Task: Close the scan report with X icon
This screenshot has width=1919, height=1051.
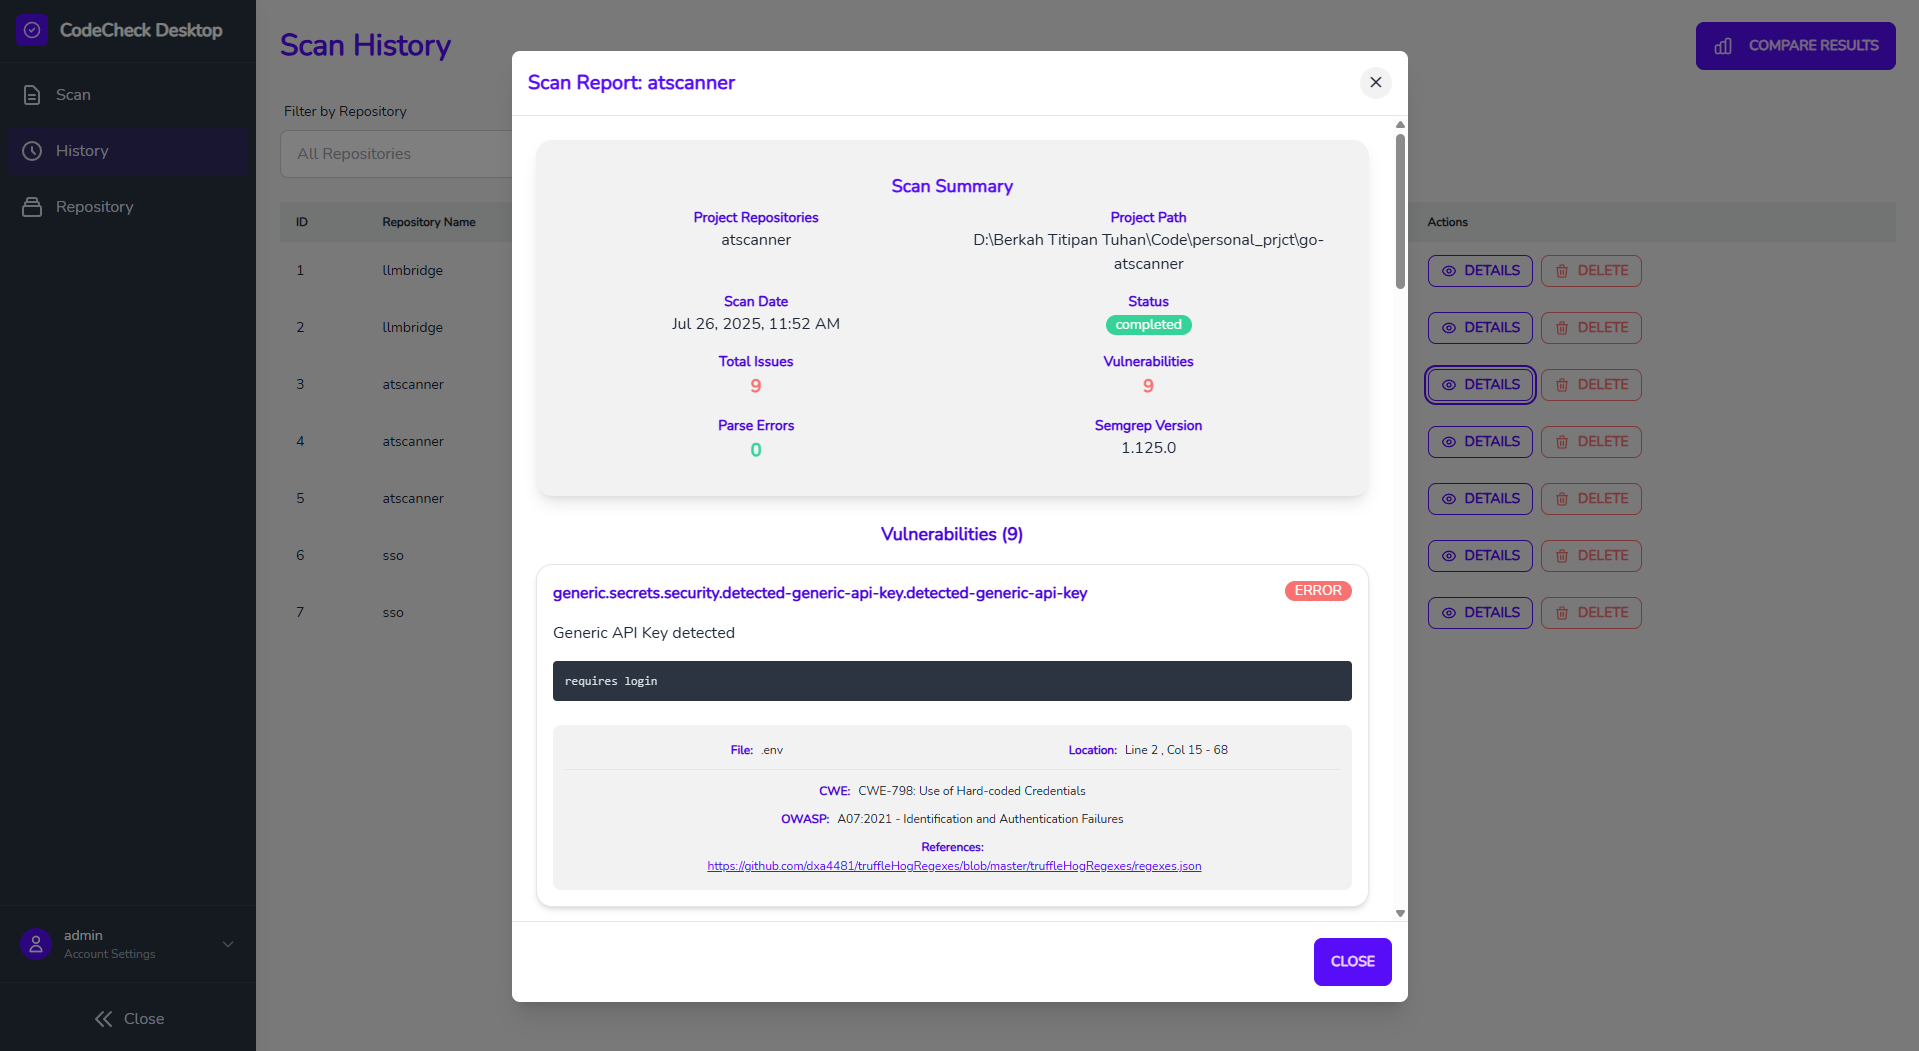Action: coord(1376,82)
